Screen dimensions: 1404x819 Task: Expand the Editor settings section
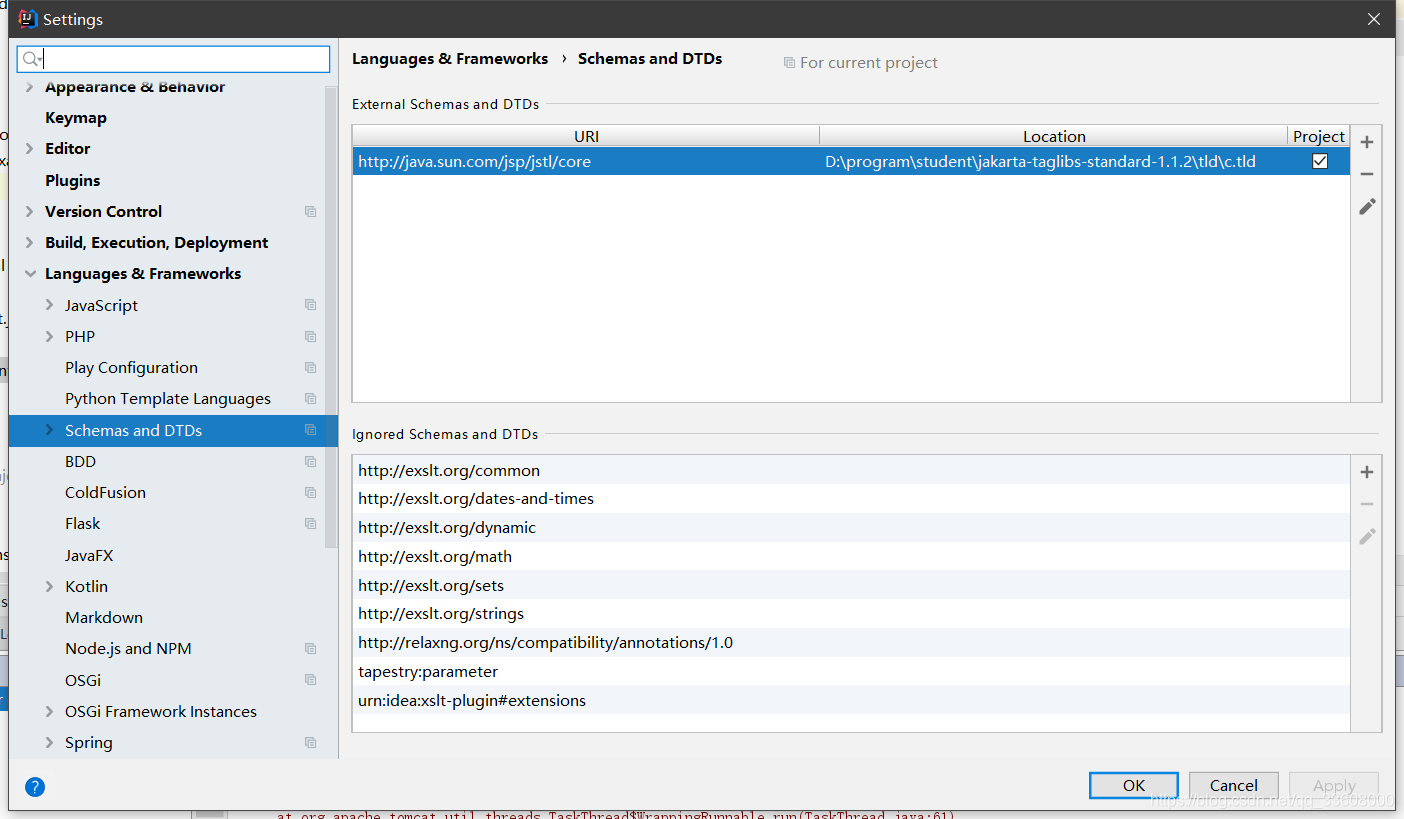[29, 148]
